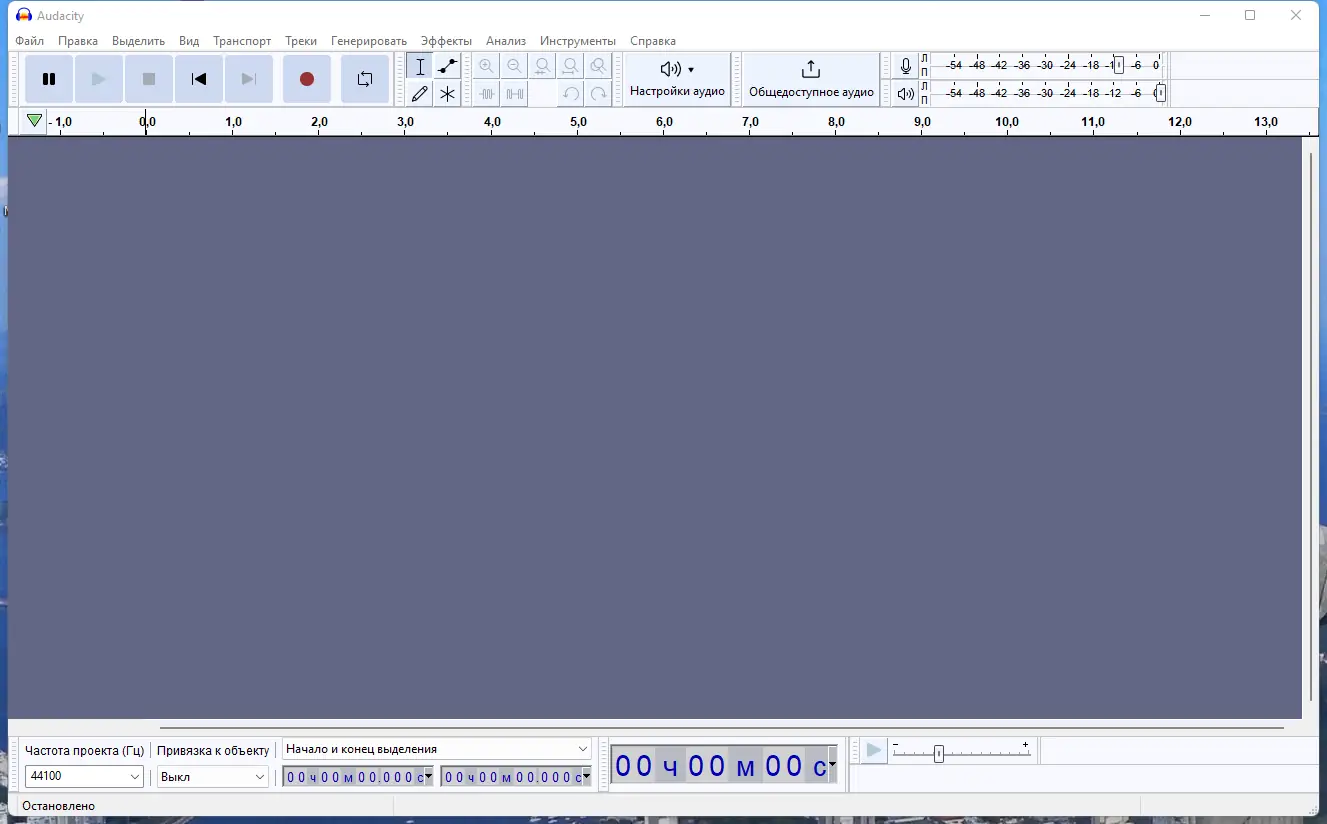
Task: Adjust the recording level slider
Action: [x=1119, y=65]
